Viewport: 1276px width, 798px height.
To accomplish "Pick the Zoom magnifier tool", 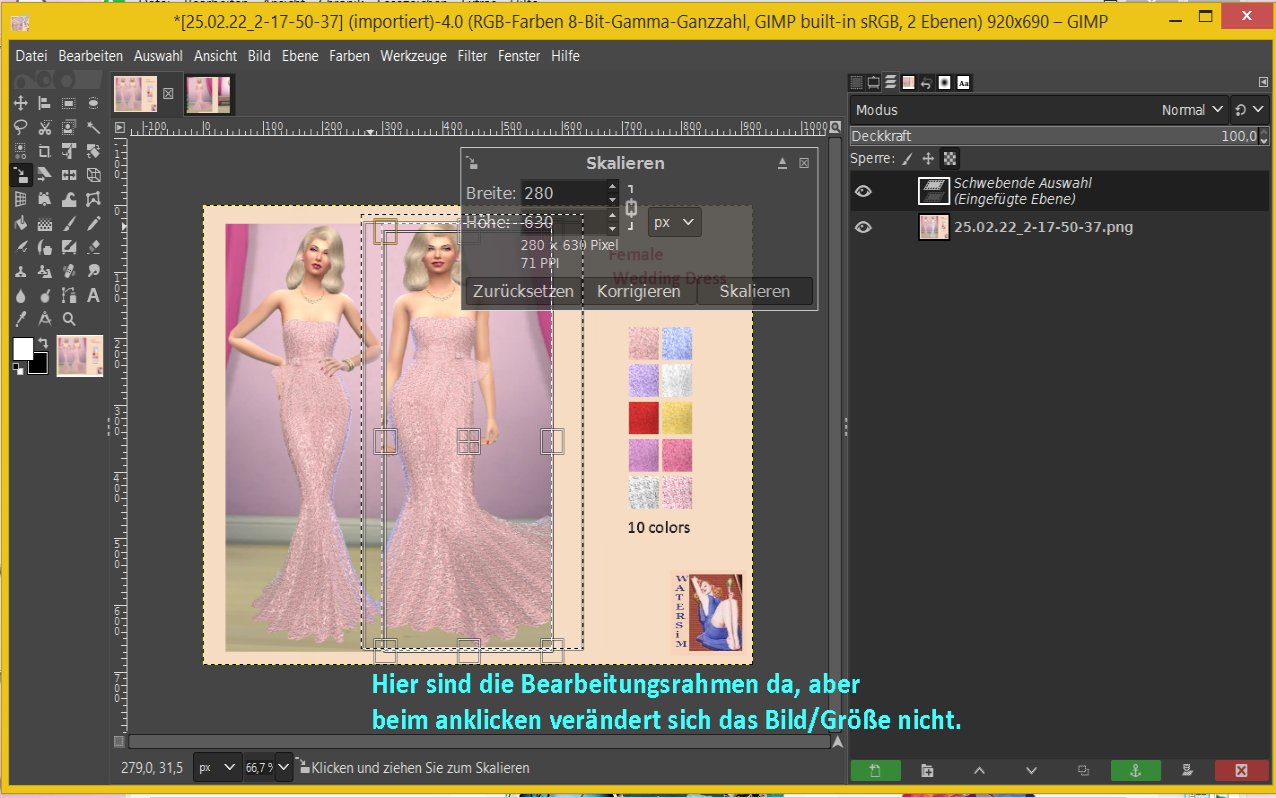I will coord(69,320).
